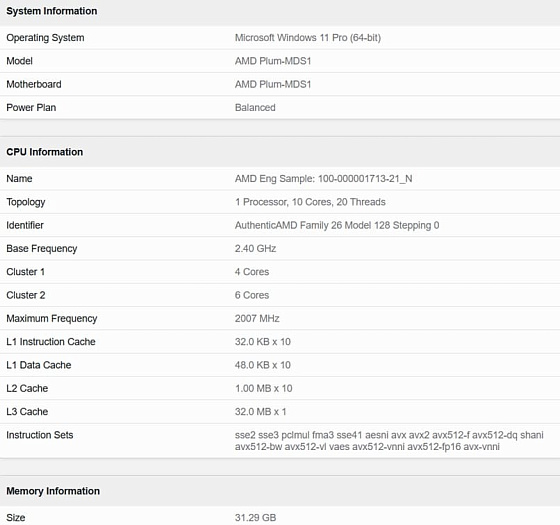Image resolution: width=560 pixels, height=525 pixels.
Task: Click the CPU Information section header
Action: (45, 152)
